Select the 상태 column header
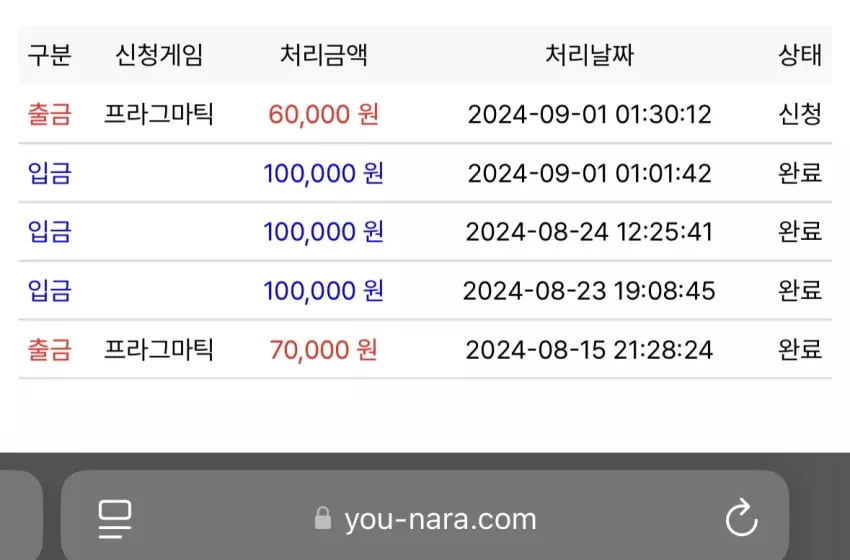 (800, 55)
